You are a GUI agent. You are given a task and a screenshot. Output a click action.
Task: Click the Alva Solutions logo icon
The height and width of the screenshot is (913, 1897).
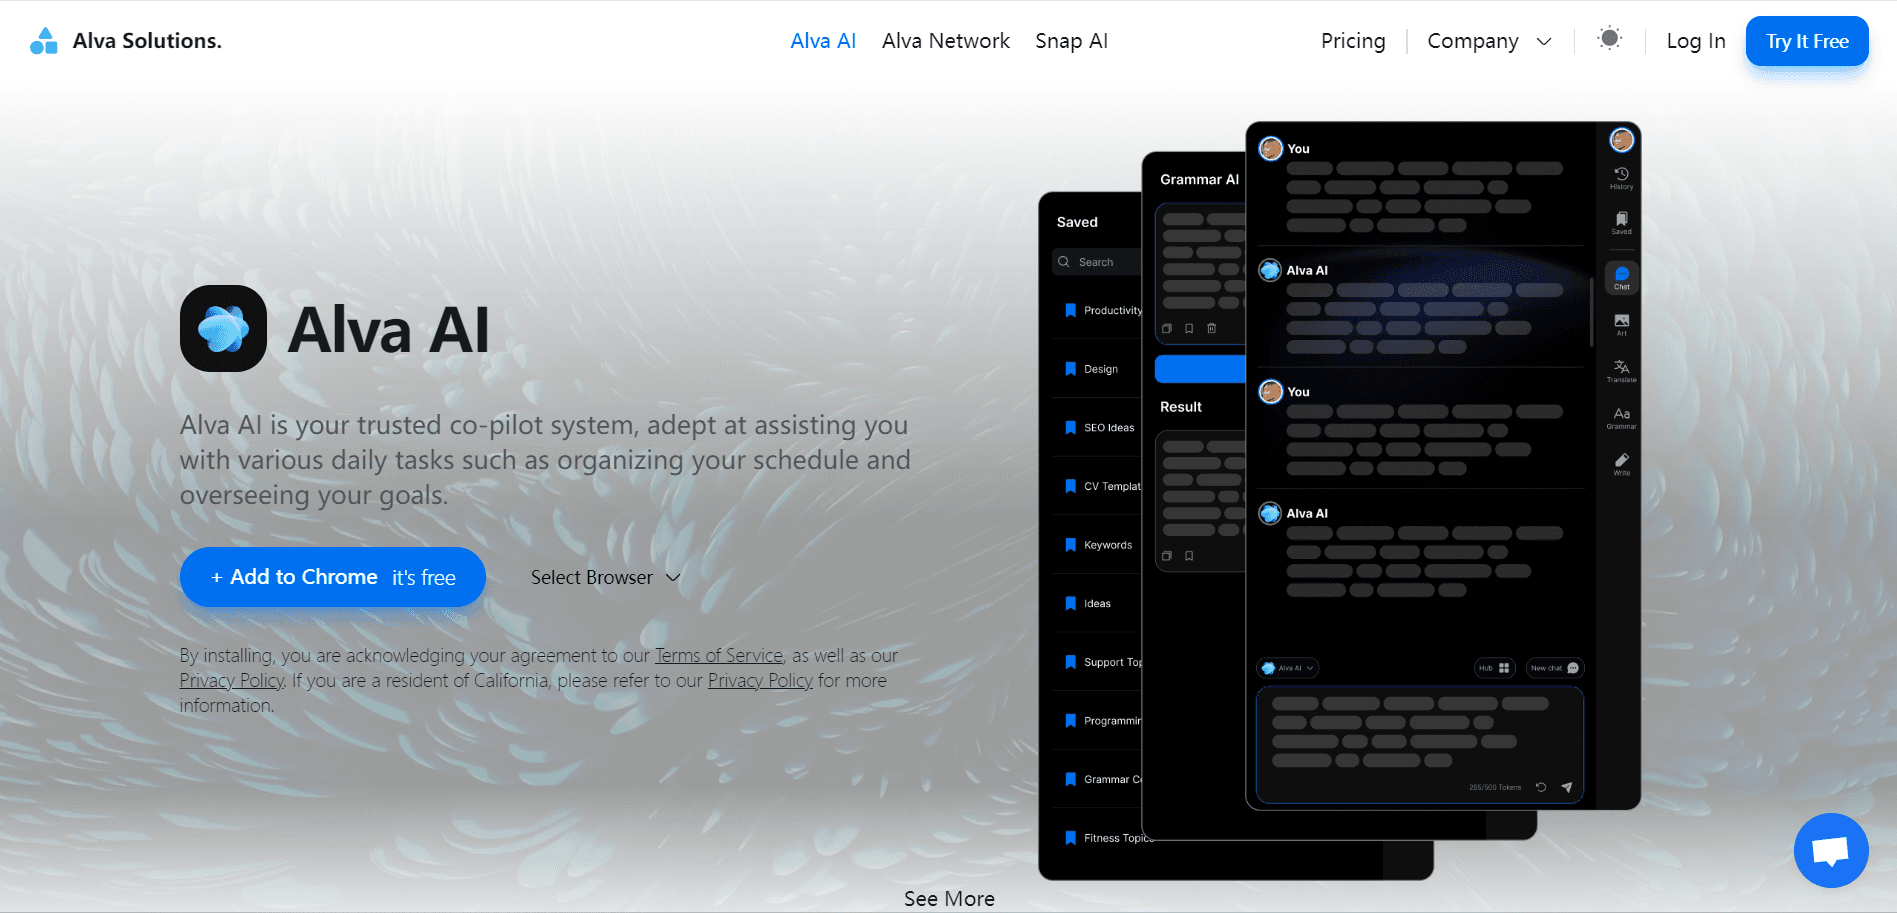[44, 41]
